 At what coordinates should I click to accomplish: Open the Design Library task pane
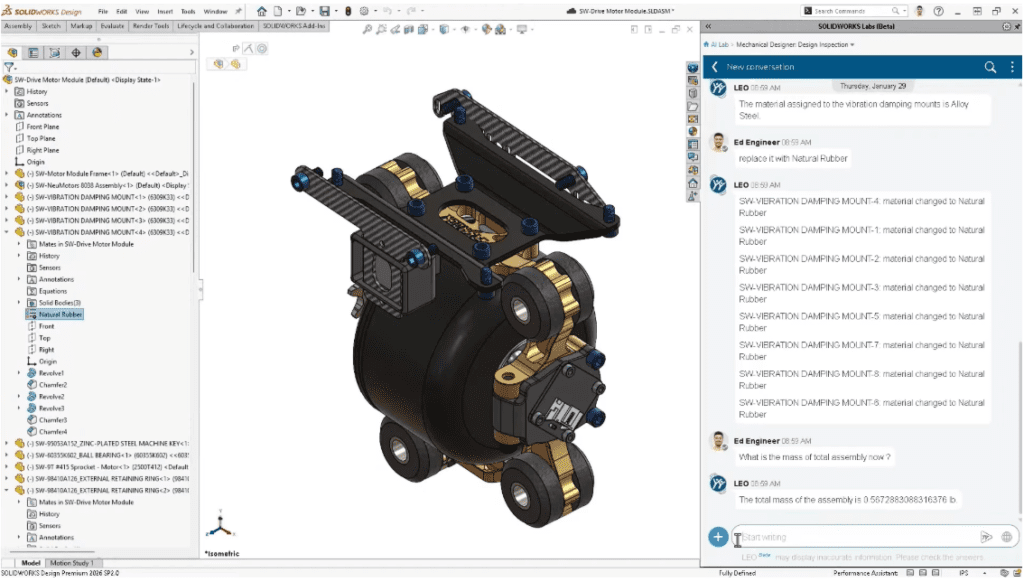693,82
